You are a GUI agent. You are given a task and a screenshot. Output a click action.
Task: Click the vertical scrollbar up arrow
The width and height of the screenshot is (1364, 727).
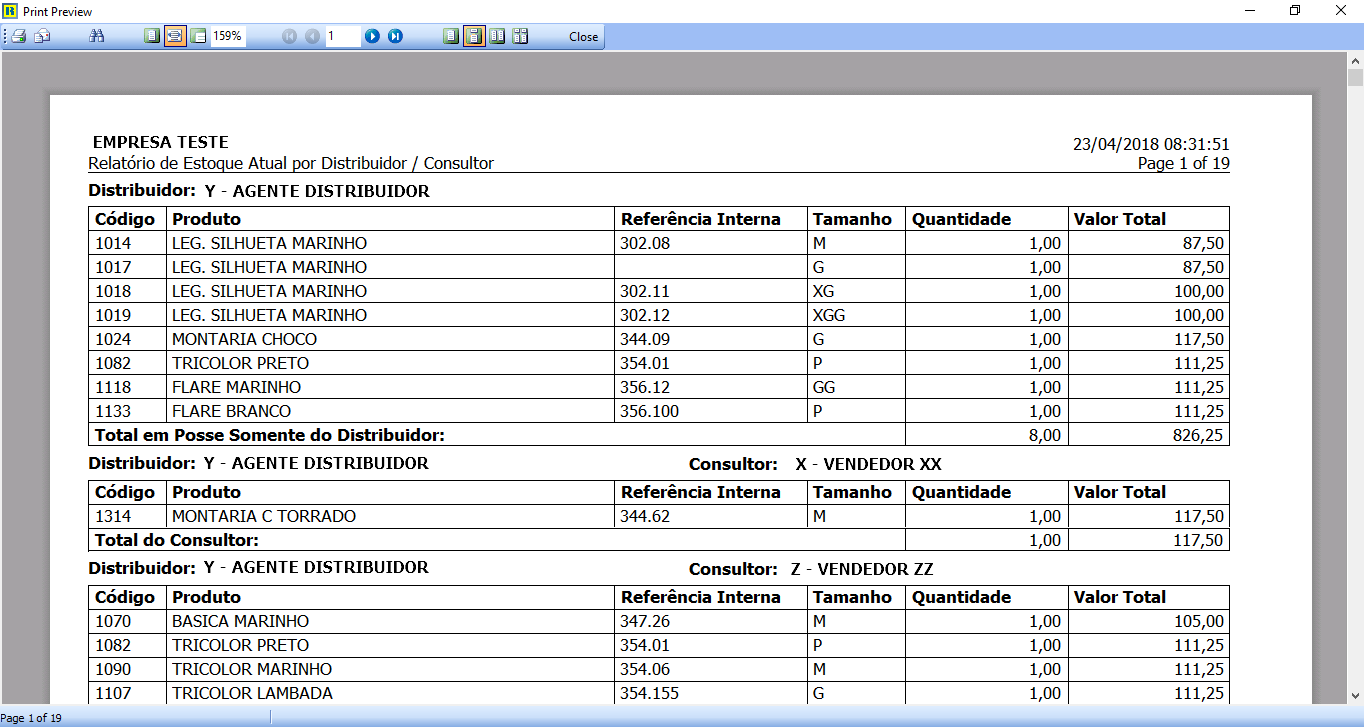[x=1355, y=60]
